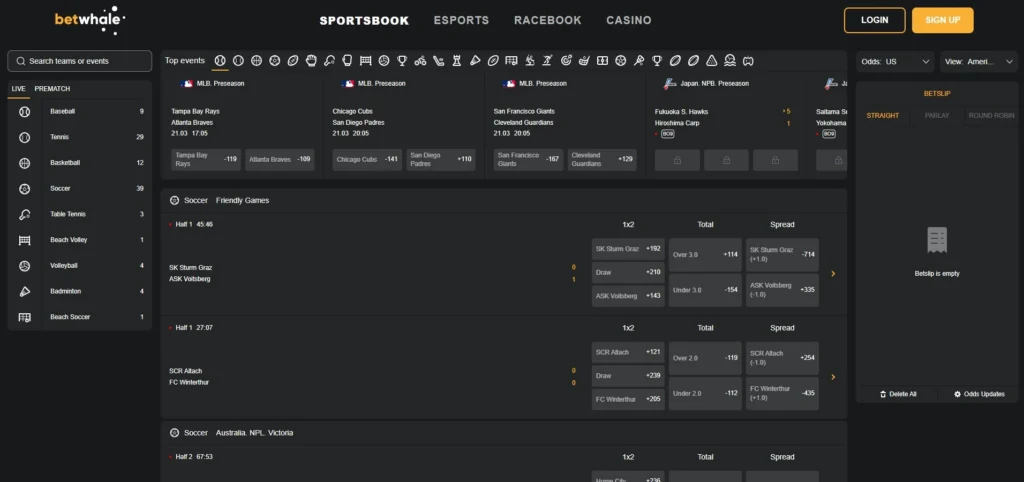The width and height of the screenshot is (1024, 482).
Task: Open Beach Volley in the live sports list
Action: (x=80, y=240)
